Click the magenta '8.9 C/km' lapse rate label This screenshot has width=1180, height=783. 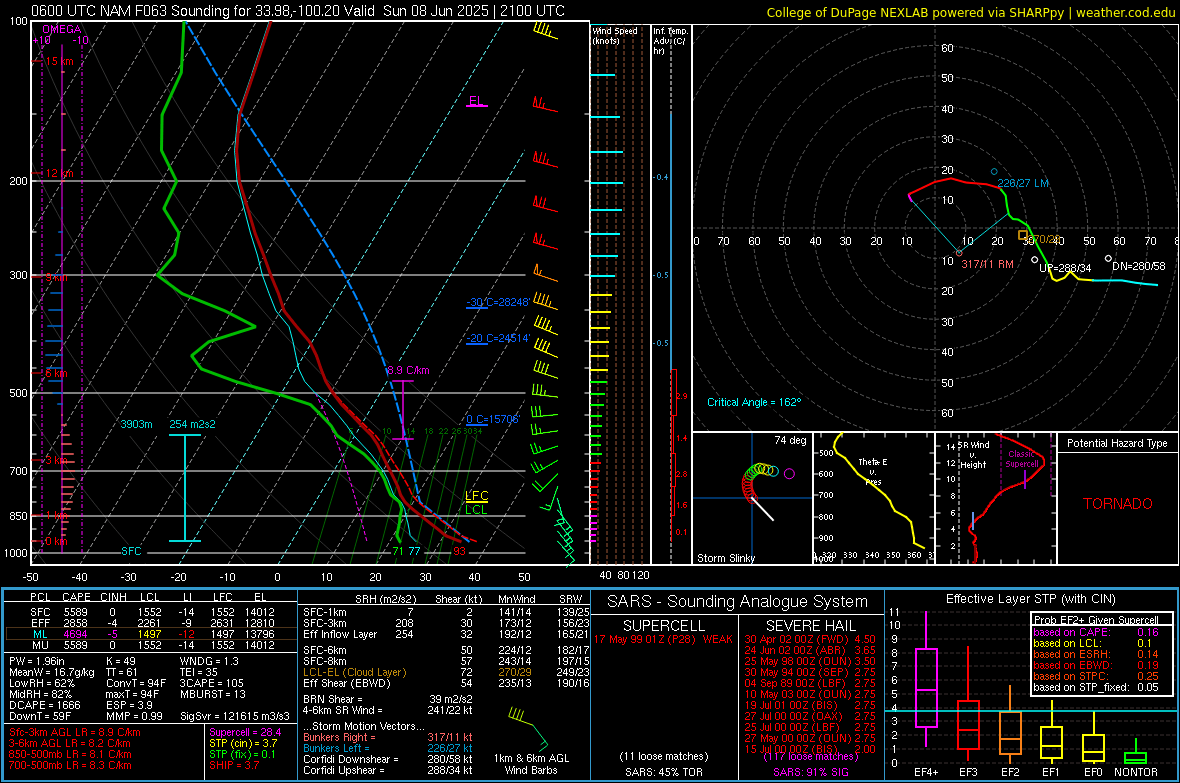click(408, 370)
